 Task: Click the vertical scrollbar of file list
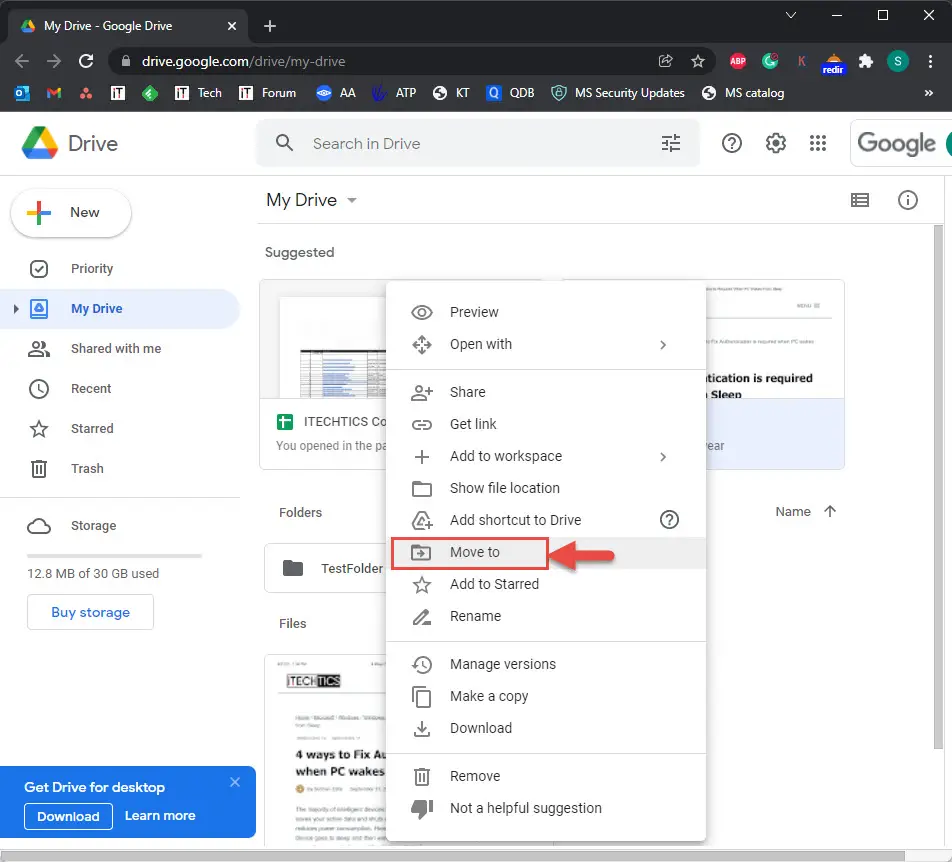click(x=939, y=486)
